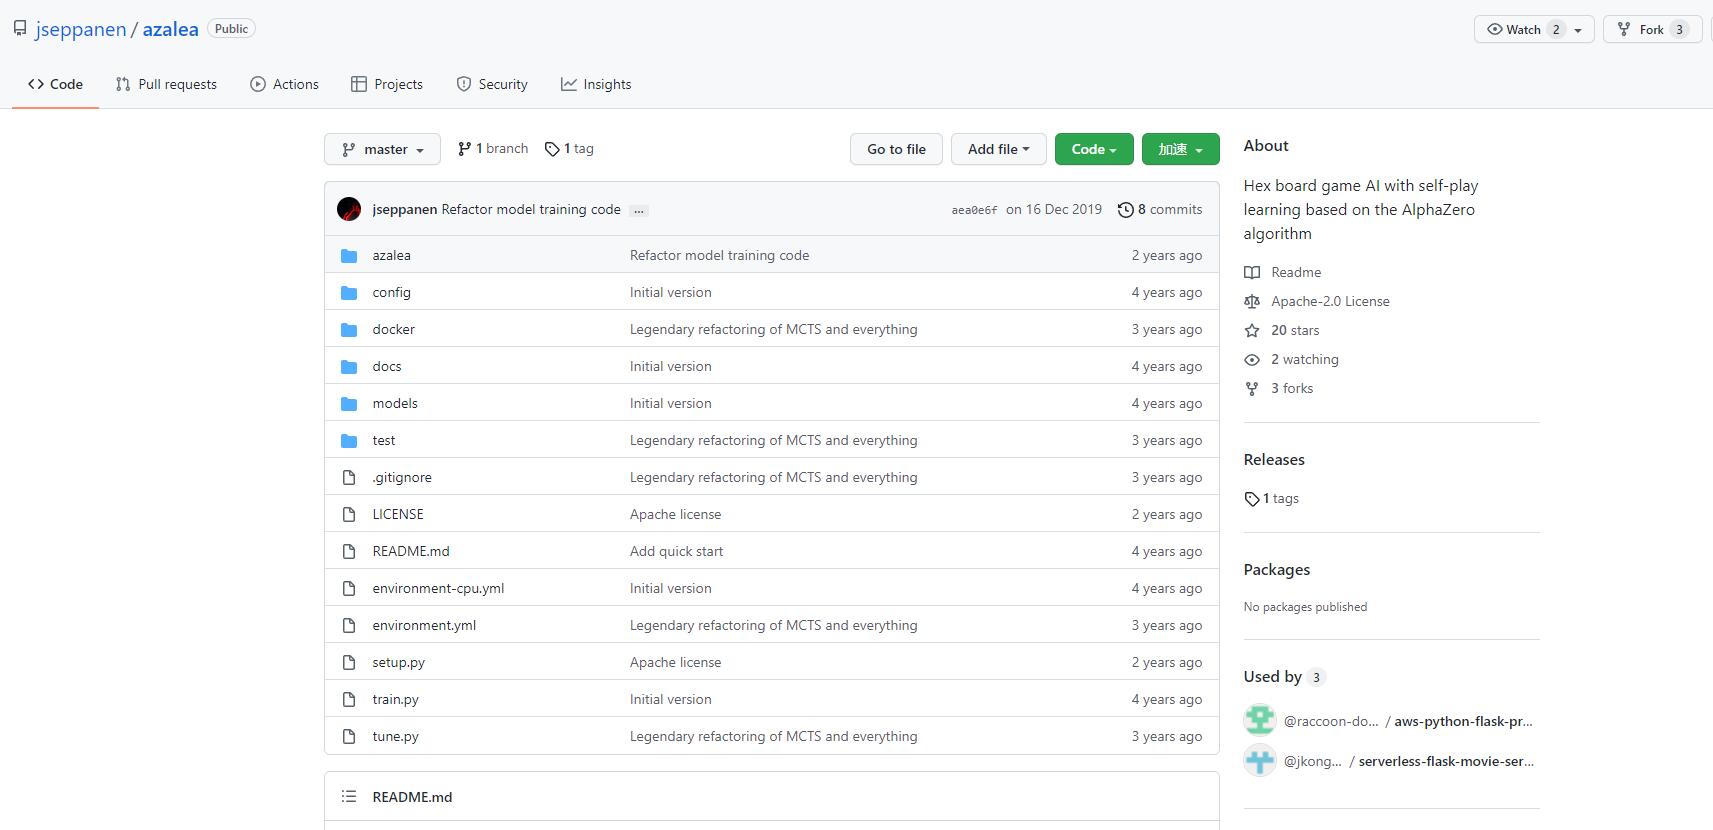Open the Actions tab
This screenshot has width=1713, height=830.
click(284, 84)
